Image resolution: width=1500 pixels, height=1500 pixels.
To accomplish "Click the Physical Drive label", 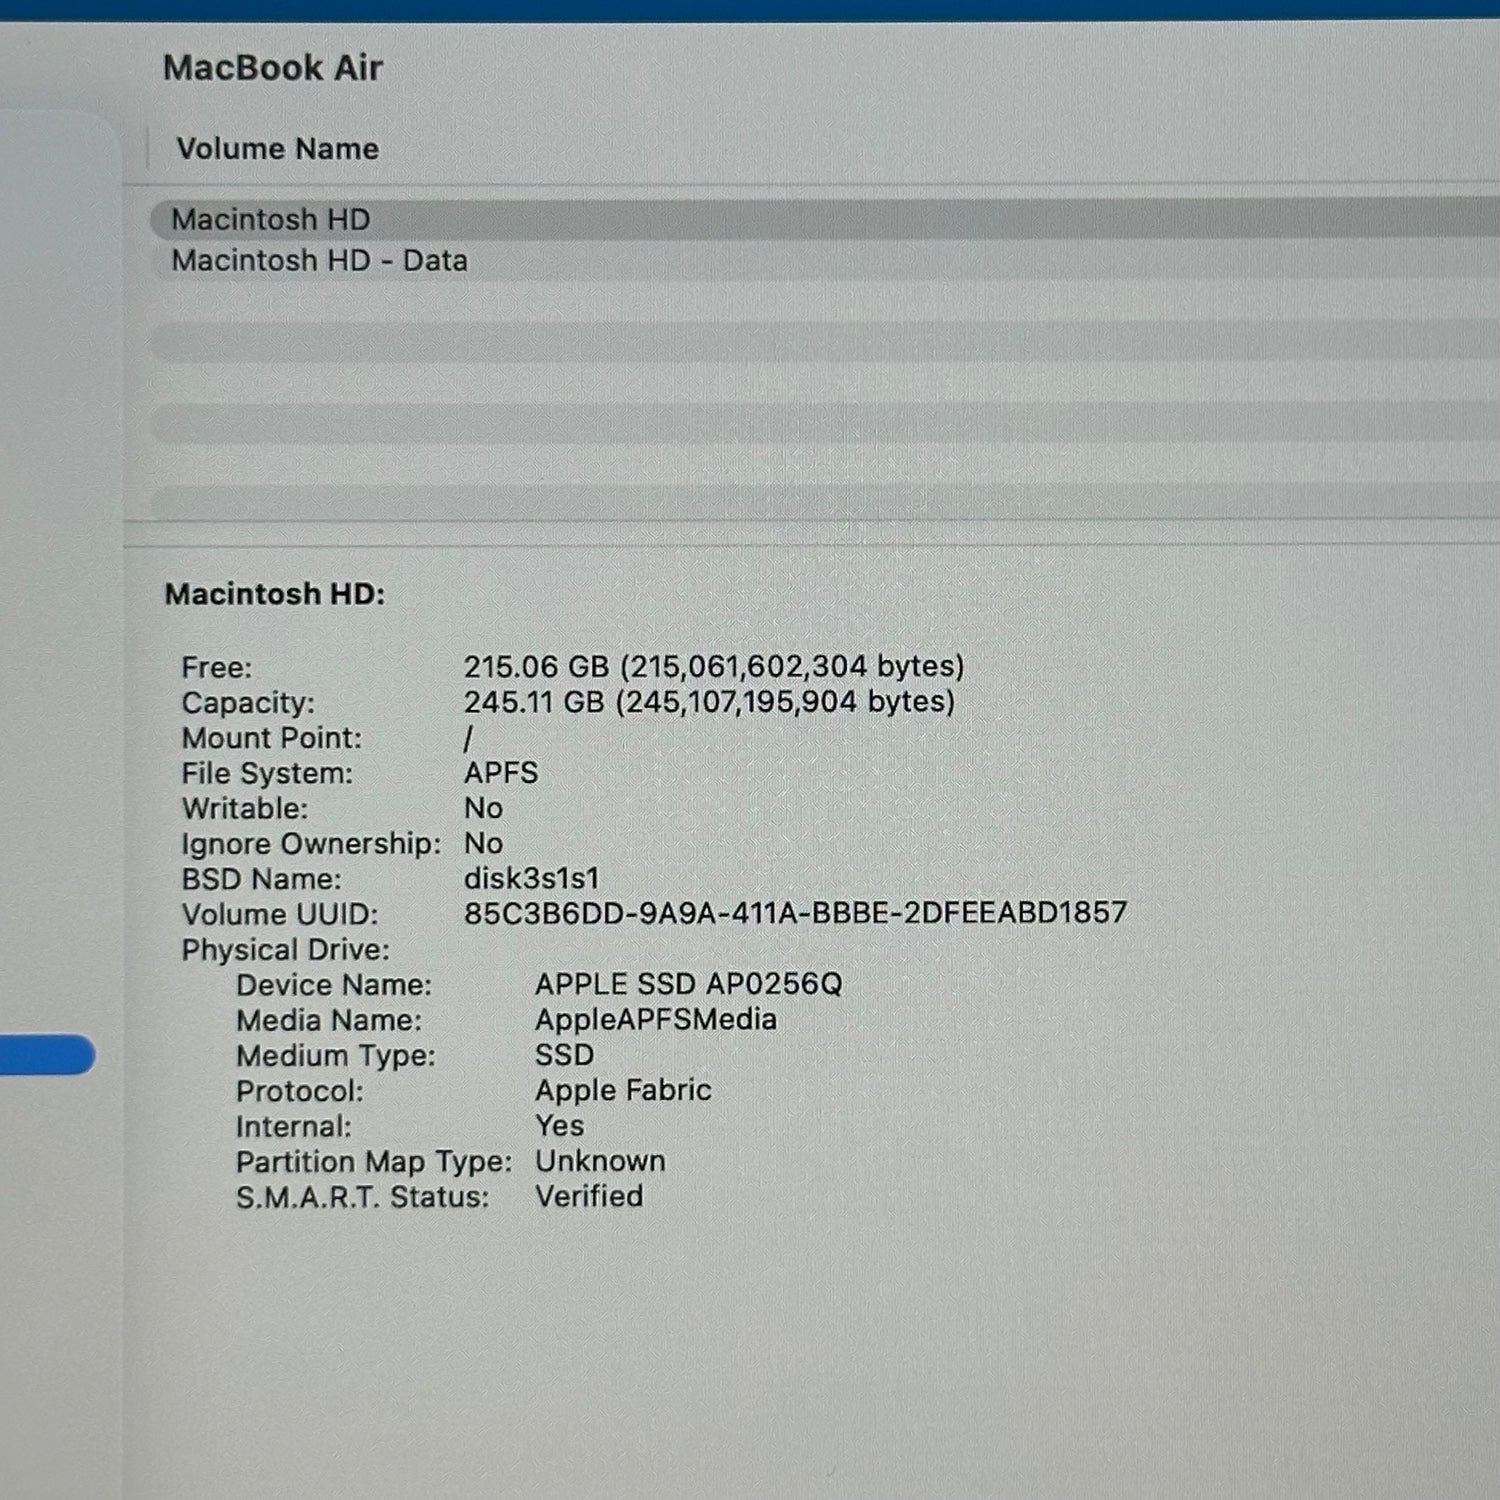I will coord(285,950).
